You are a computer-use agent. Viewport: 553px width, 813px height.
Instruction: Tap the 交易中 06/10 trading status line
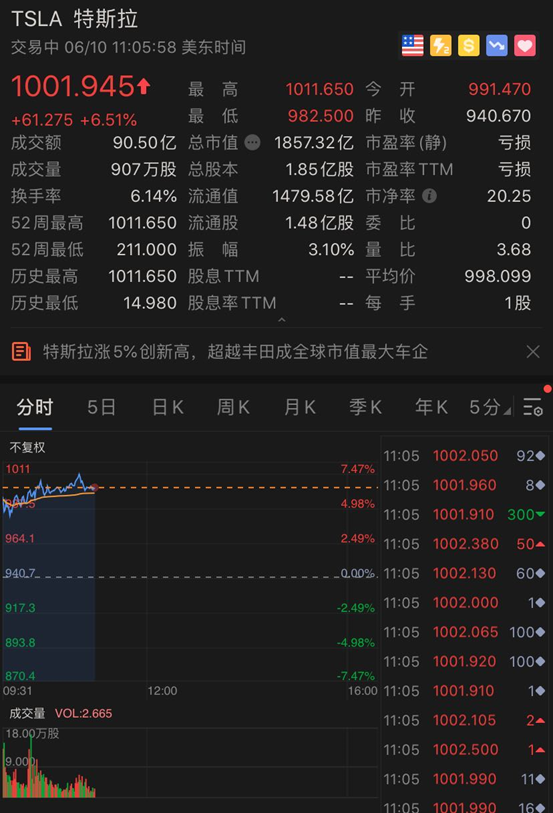(129, 48)
